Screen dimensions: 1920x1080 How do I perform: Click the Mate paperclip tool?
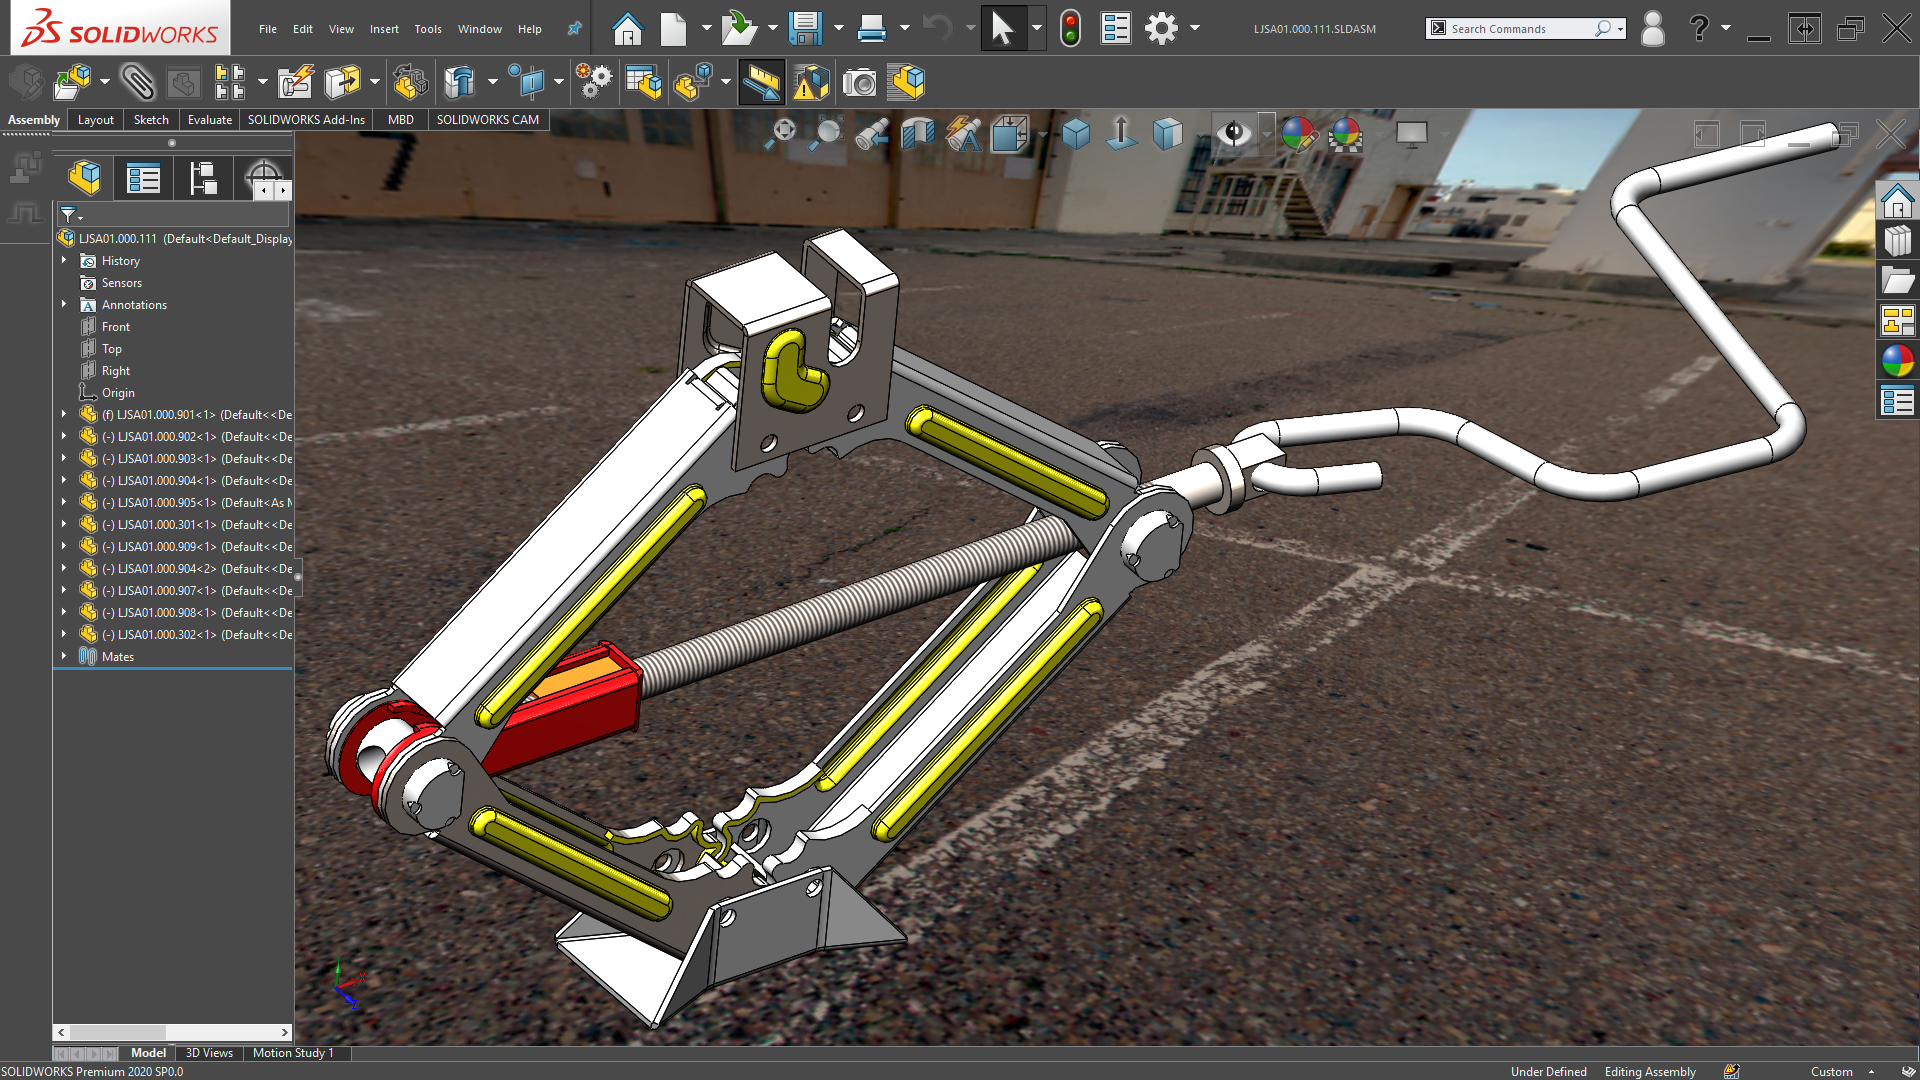(137, 82)
